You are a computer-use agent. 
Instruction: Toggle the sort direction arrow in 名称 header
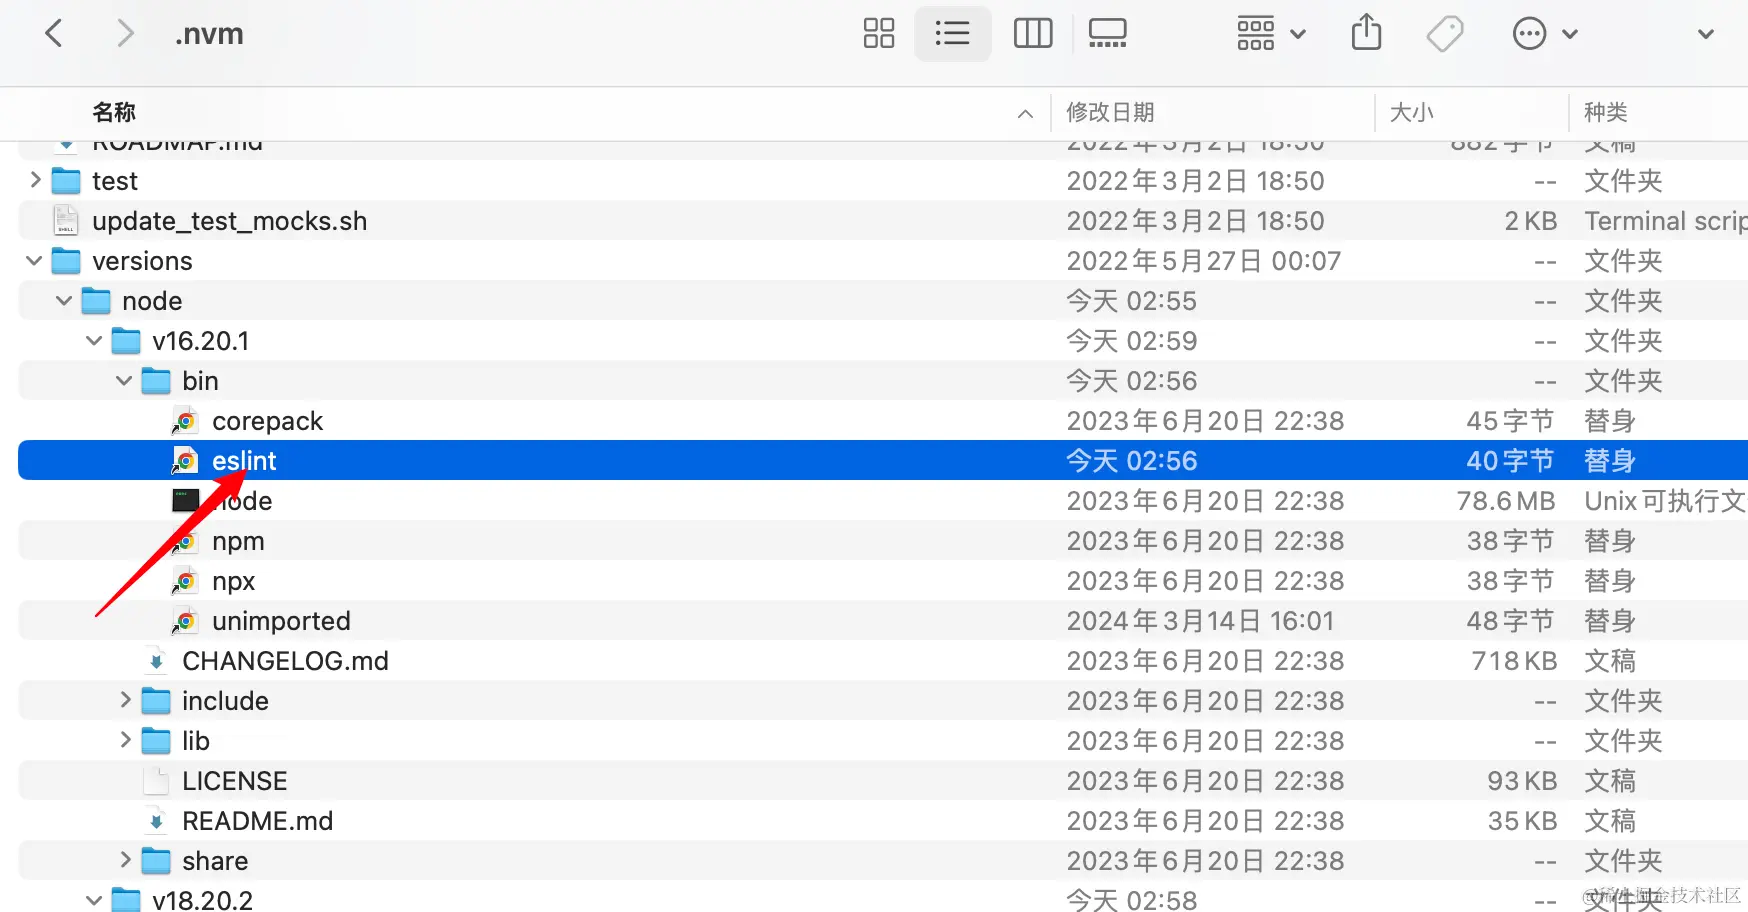[x=1025, y=114]
